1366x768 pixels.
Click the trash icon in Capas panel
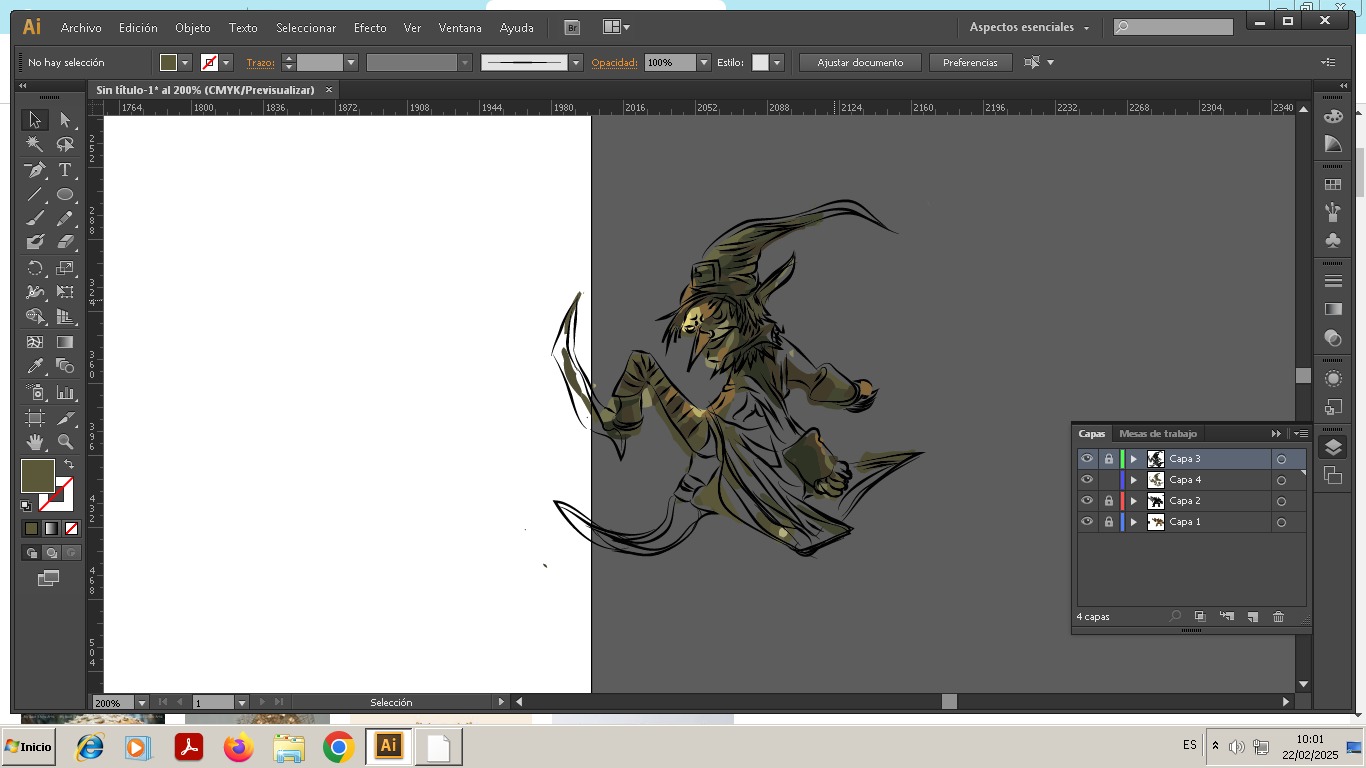pyautogui.click(x=1278, y=617)
